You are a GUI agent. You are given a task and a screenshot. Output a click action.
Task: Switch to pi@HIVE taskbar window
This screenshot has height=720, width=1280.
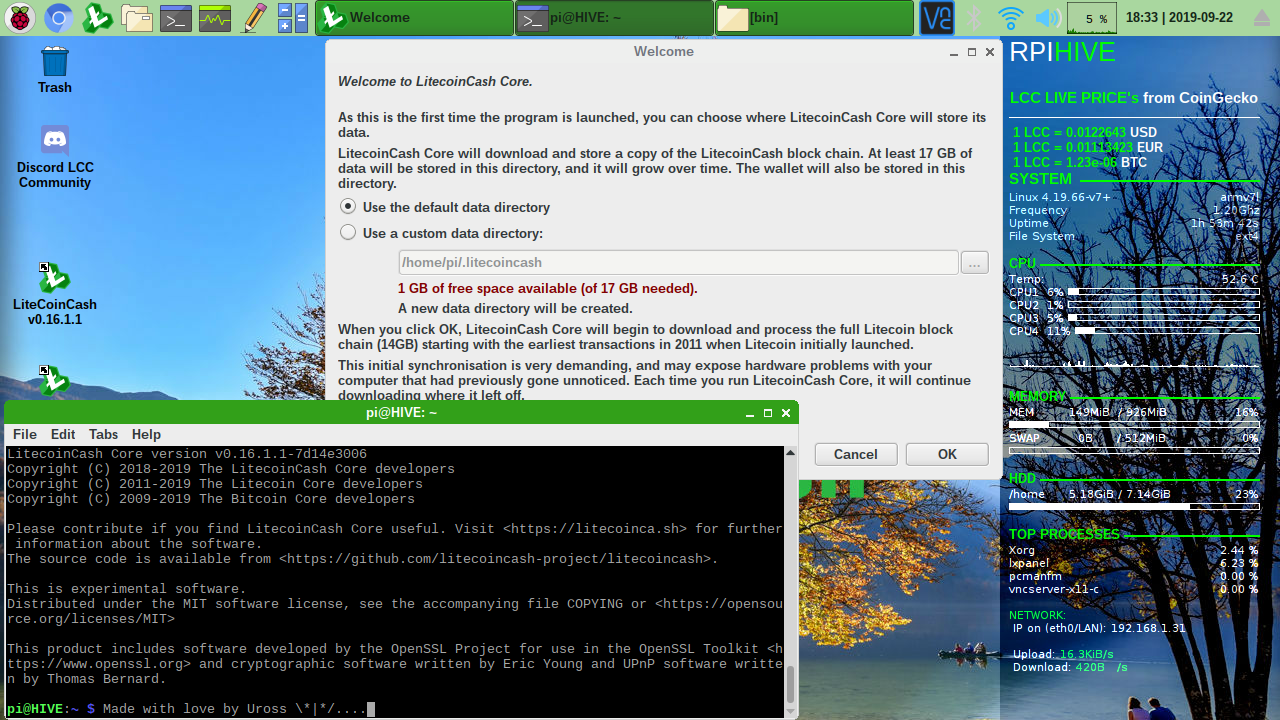[x=615, y=17]
